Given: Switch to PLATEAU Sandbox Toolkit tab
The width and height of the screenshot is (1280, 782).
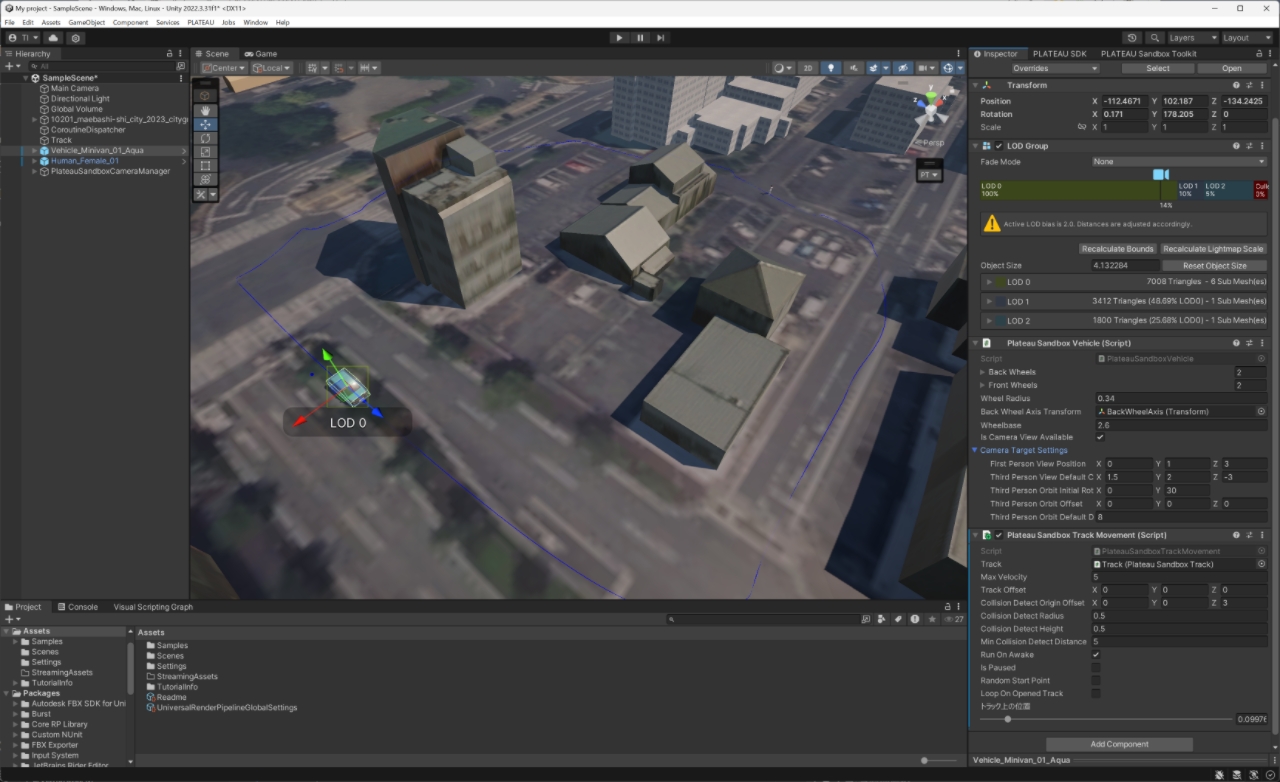Looking at the screenshot, I should coord(1148,54).
